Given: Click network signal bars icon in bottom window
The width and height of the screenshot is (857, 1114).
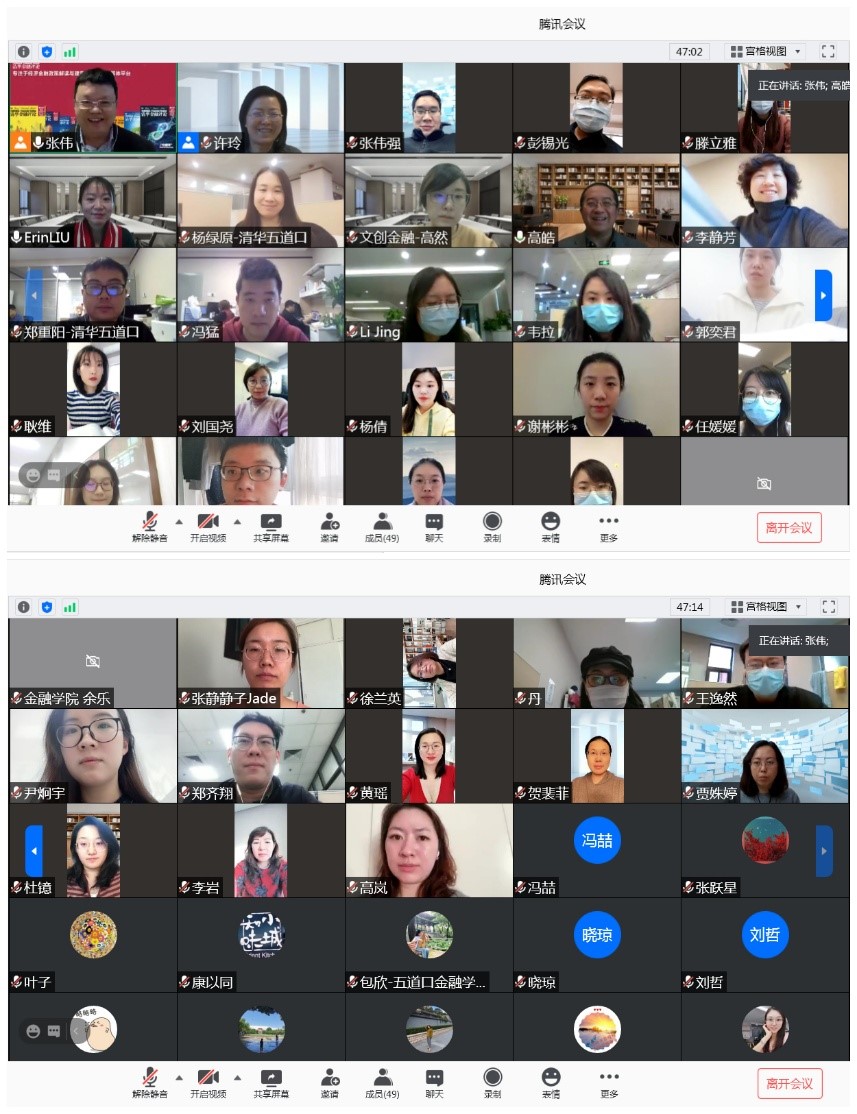Looking at the screenshot, I should click(70, 607).
